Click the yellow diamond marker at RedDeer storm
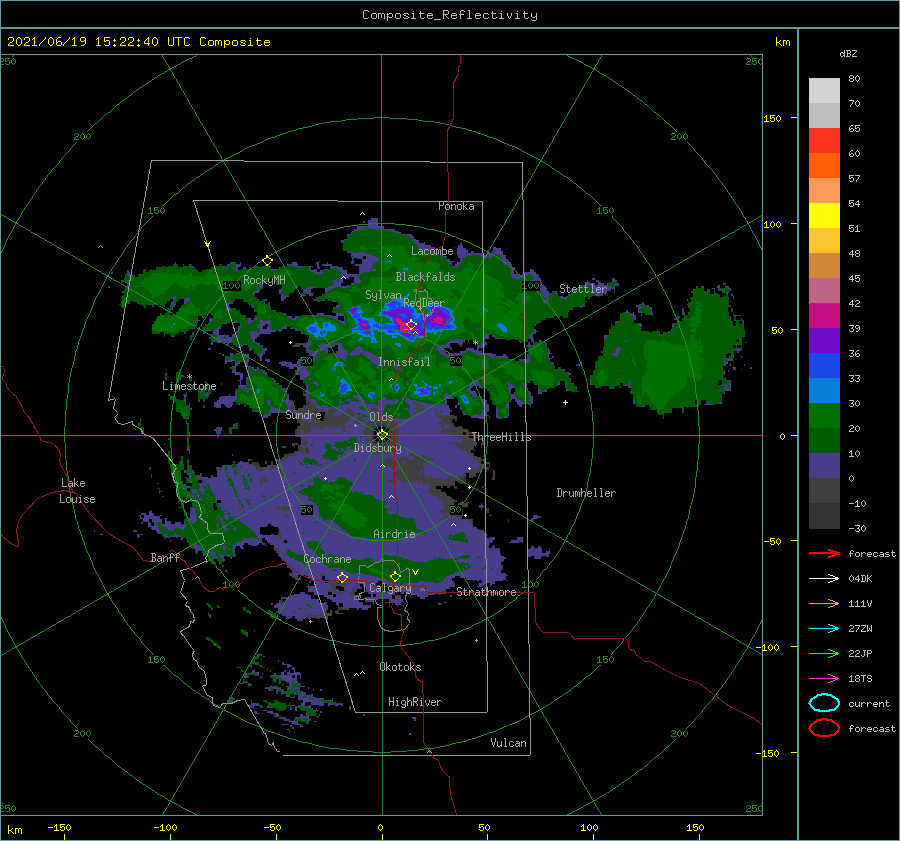Screen dimensions: 900x841 pos(411,325)
